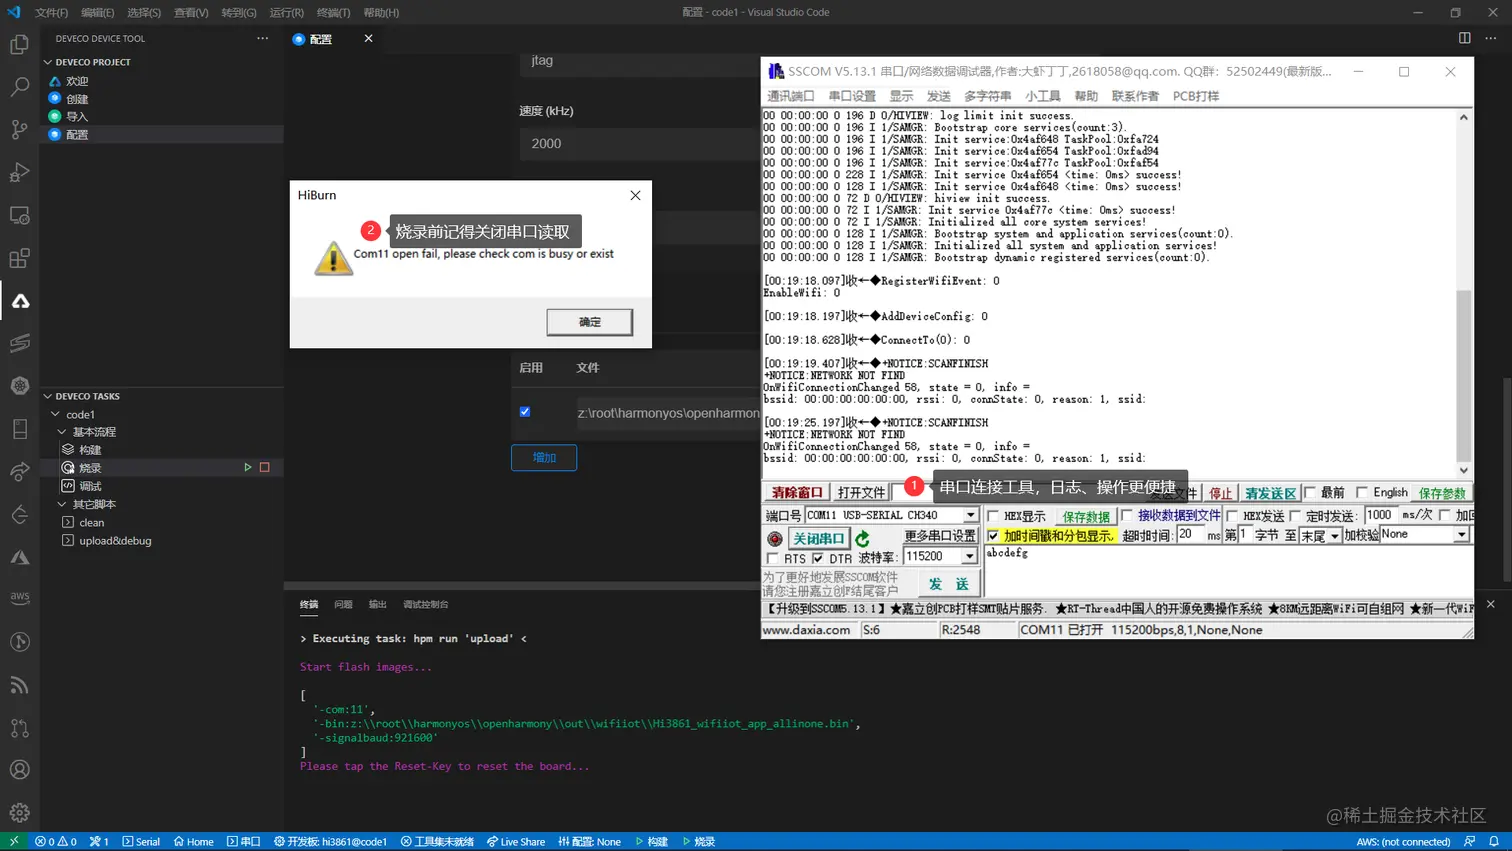Run the 烧录 task with play icon

[x=248, y=467]
